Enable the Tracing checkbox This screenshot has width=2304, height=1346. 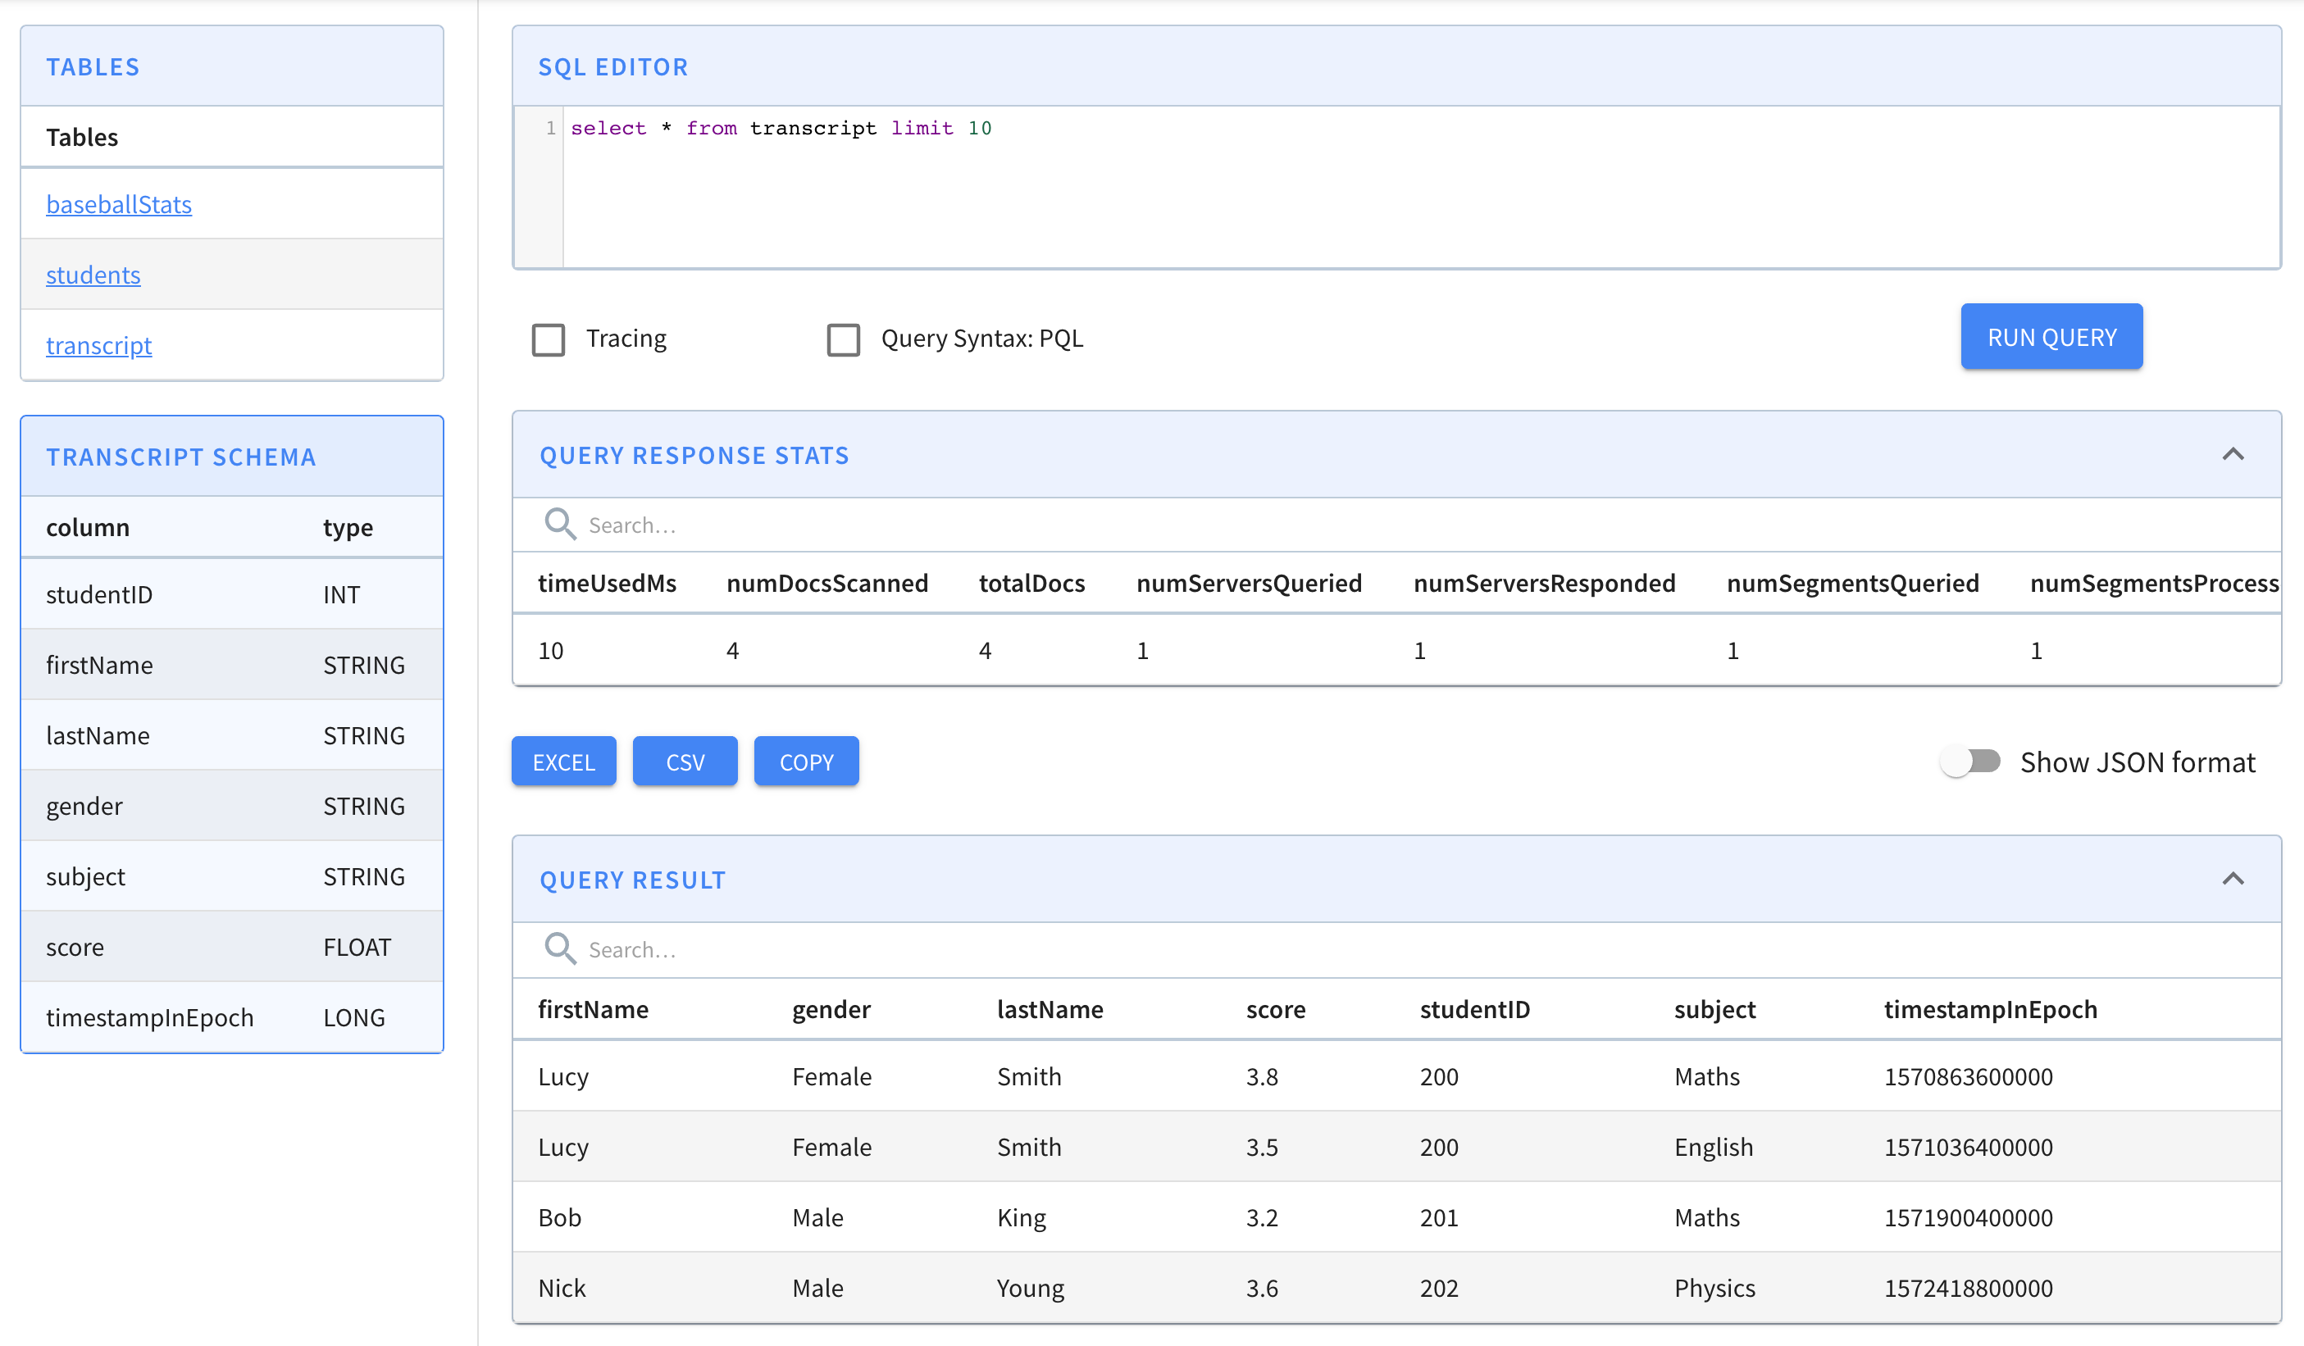[x=548, y=339]
